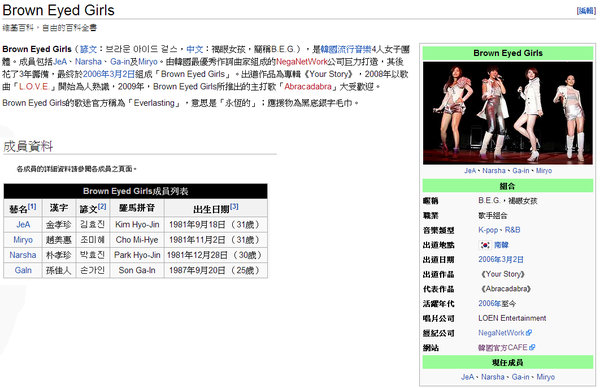Click the red Abracadabra link in the intro

coord(308,86)
